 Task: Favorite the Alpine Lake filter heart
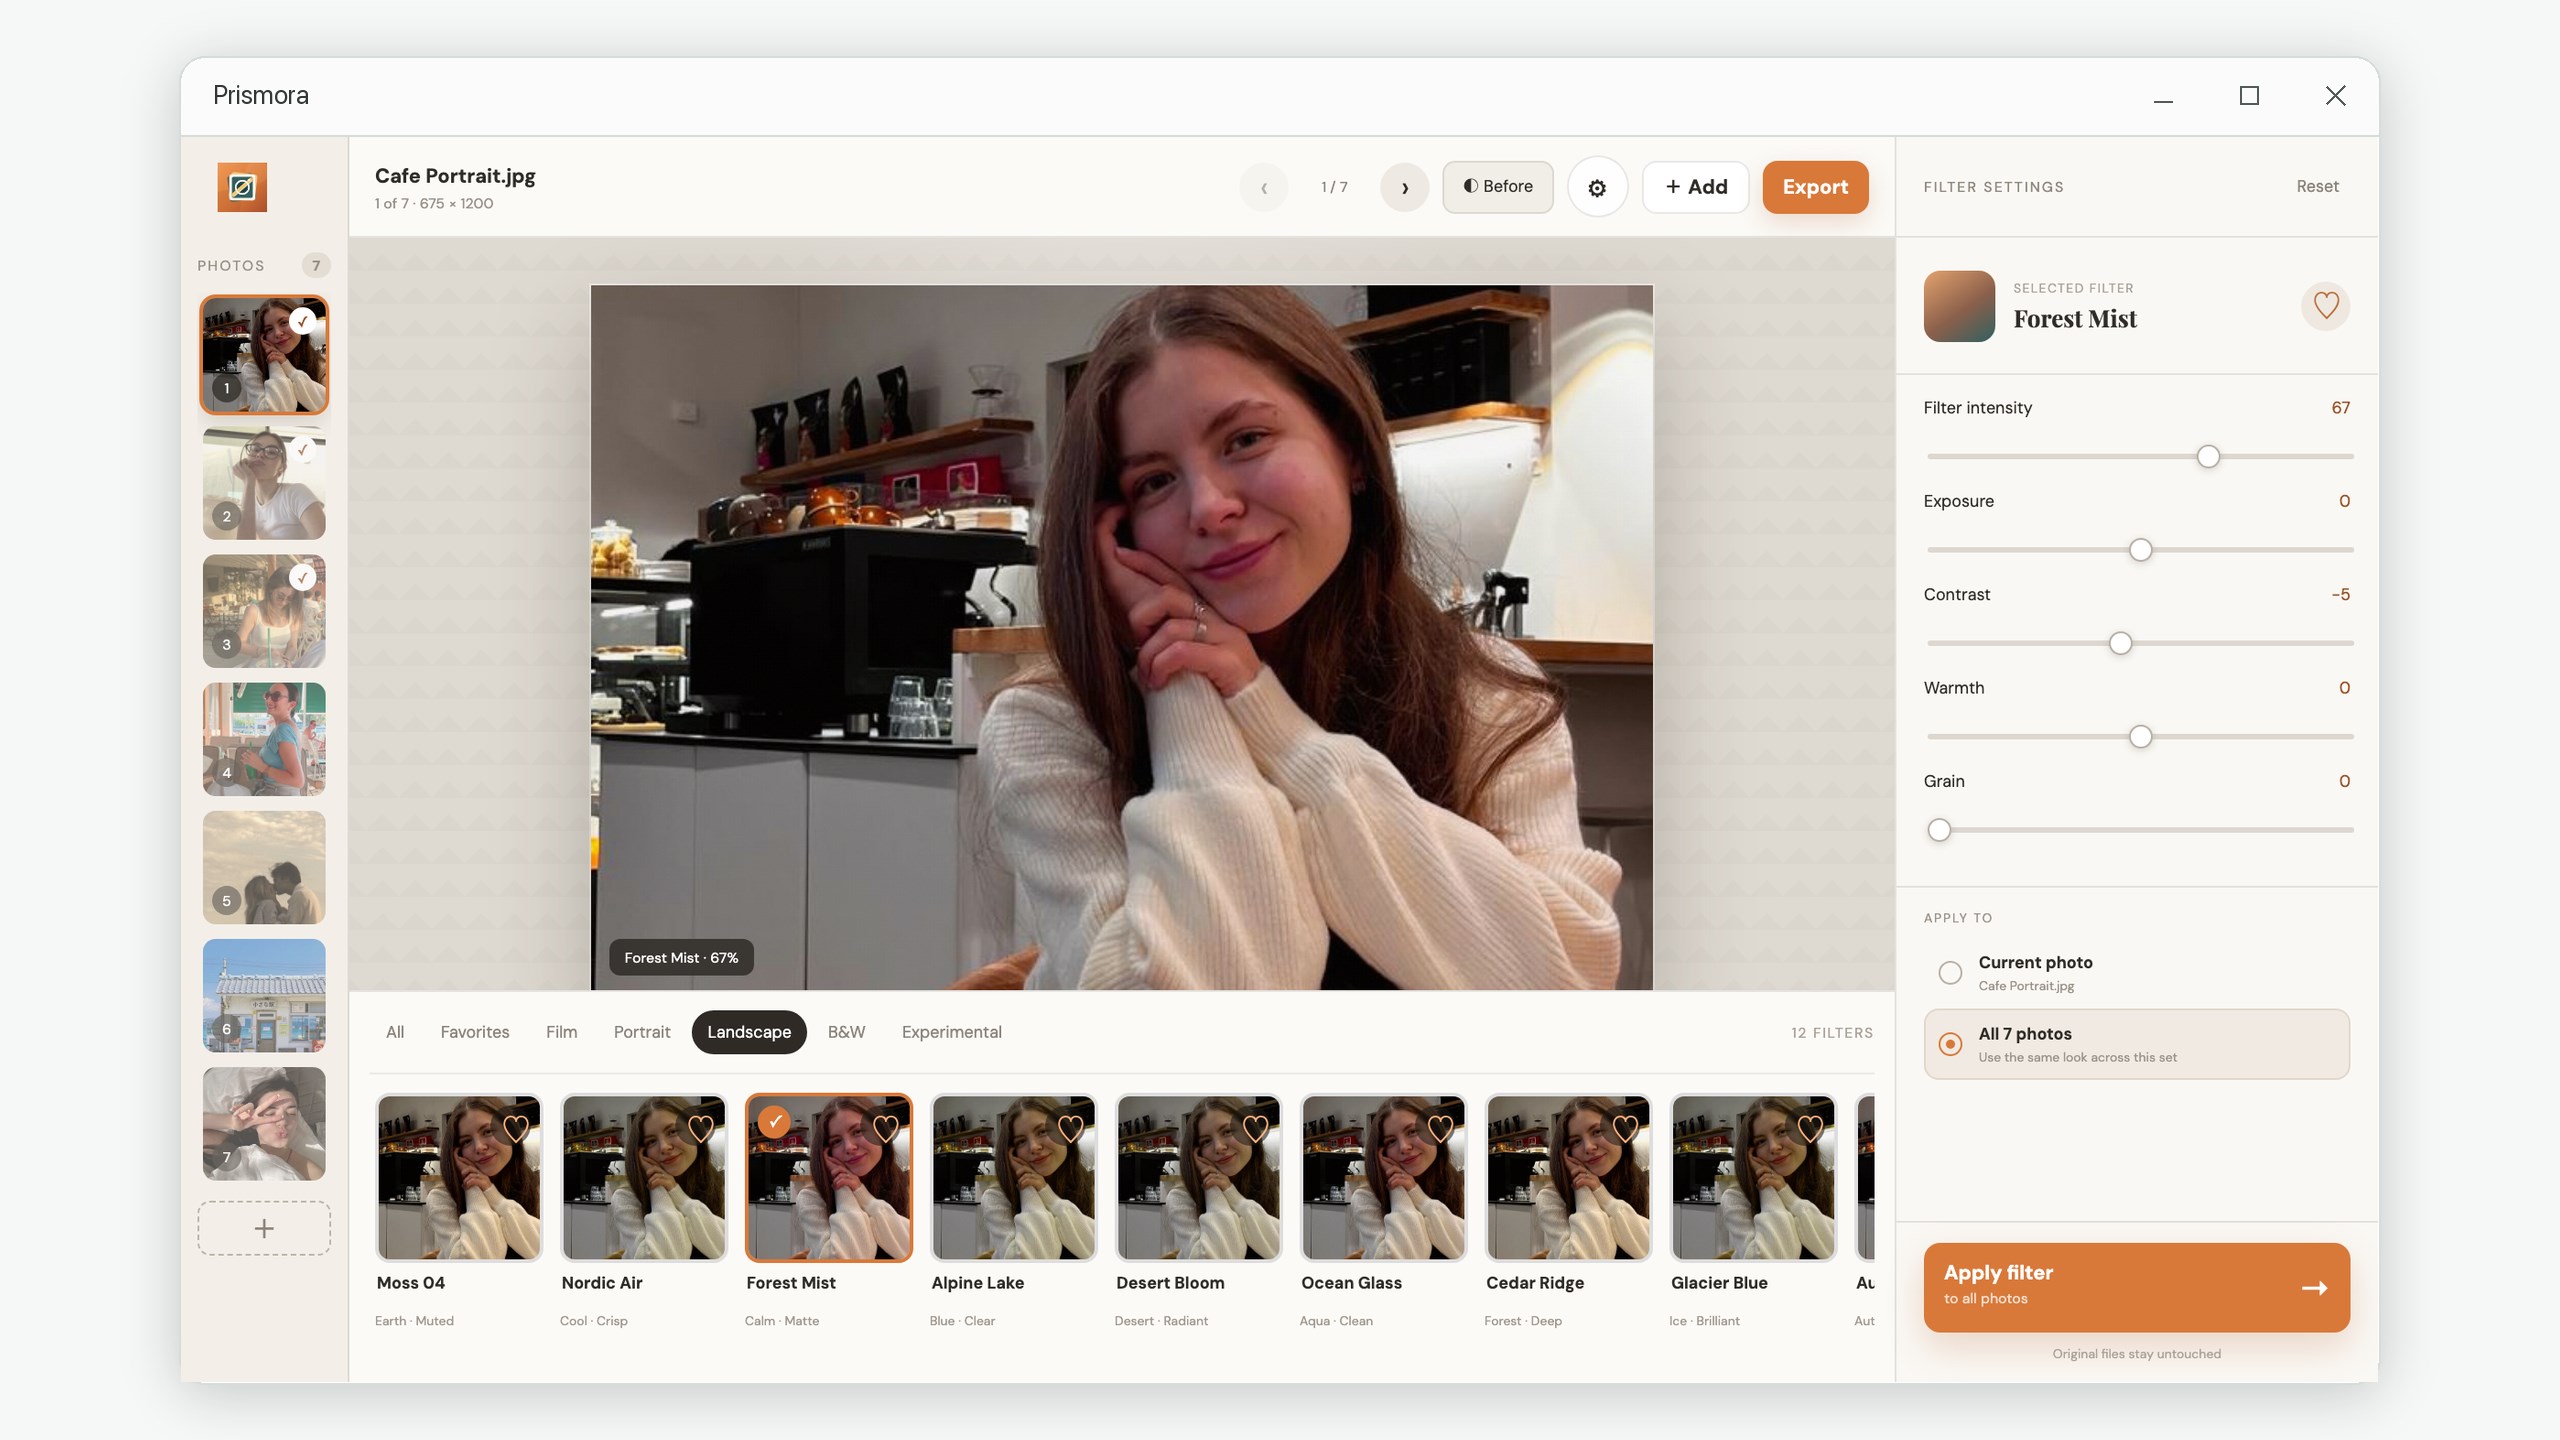pyautogui.click(x=1070, y=1129)
